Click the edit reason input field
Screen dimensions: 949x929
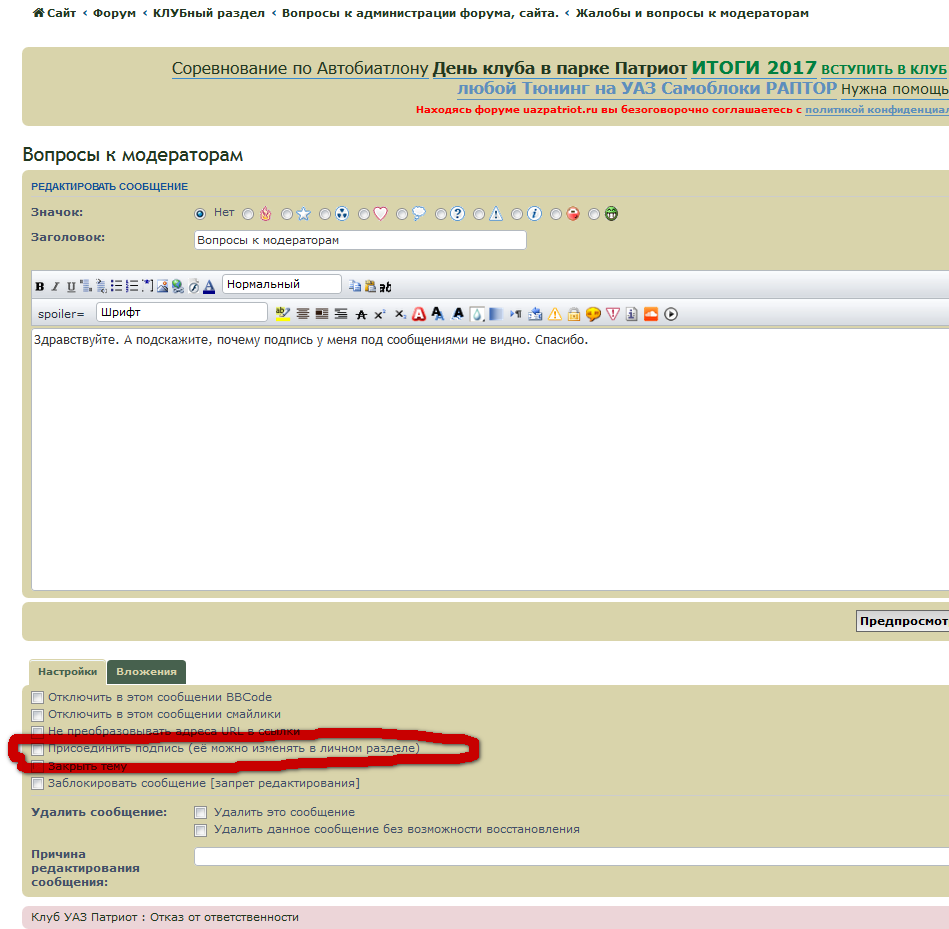click(570, 857)
